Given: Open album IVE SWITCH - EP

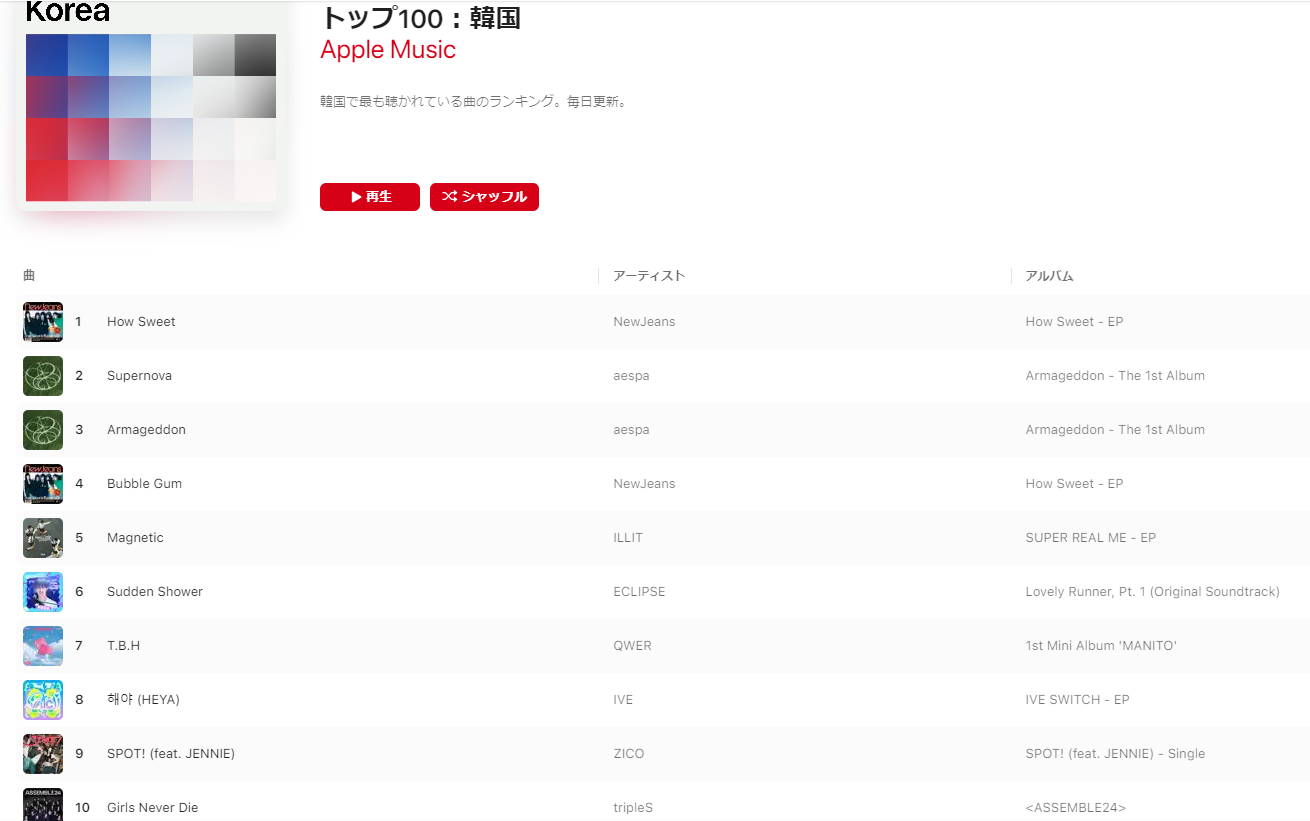Looking at the screenshot, I should click(x=1077, y=700).
